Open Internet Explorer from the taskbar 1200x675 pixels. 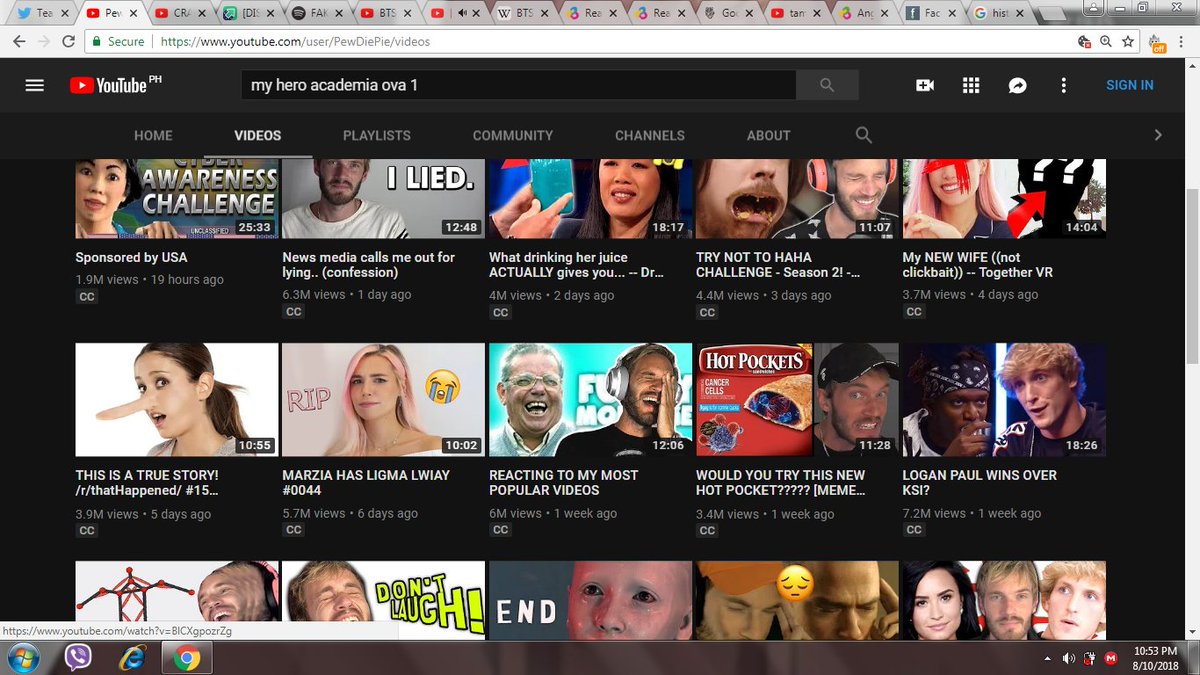(132, 658)
